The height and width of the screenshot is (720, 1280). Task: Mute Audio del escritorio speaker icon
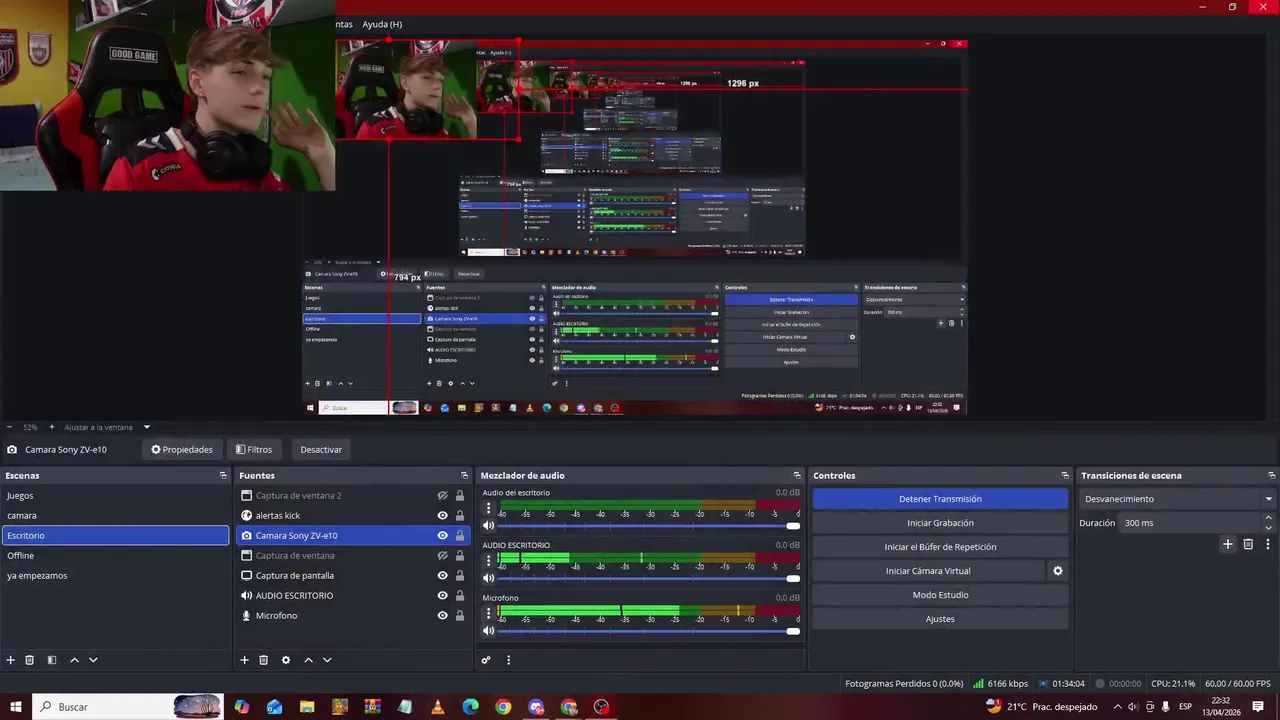coord(489,525)
